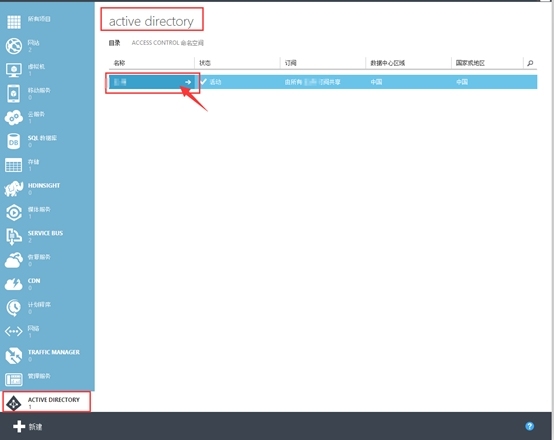The image size is (554, 440).
Task: Click the arrow in the directory name cell
Action: coord(188,82)
